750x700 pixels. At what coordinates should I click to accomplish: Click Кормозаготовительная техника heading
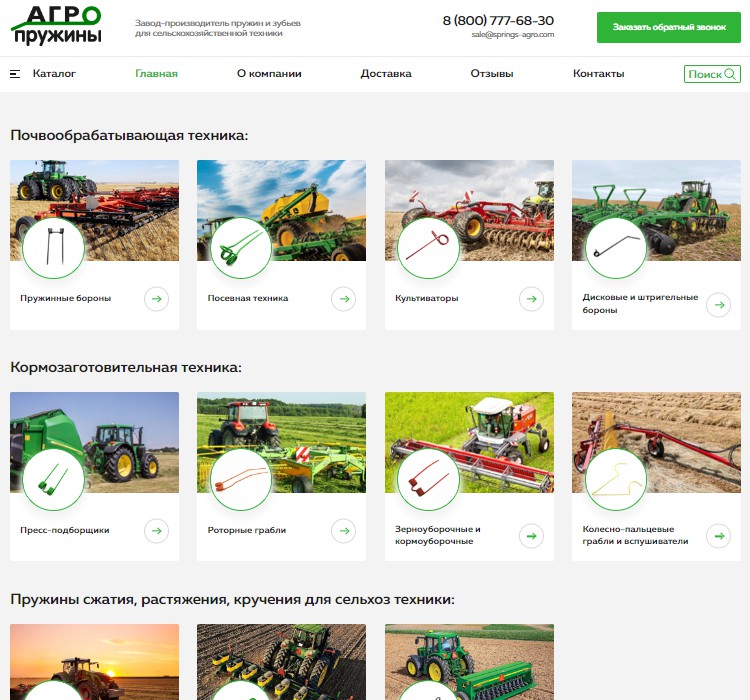[x=126, y=367]
